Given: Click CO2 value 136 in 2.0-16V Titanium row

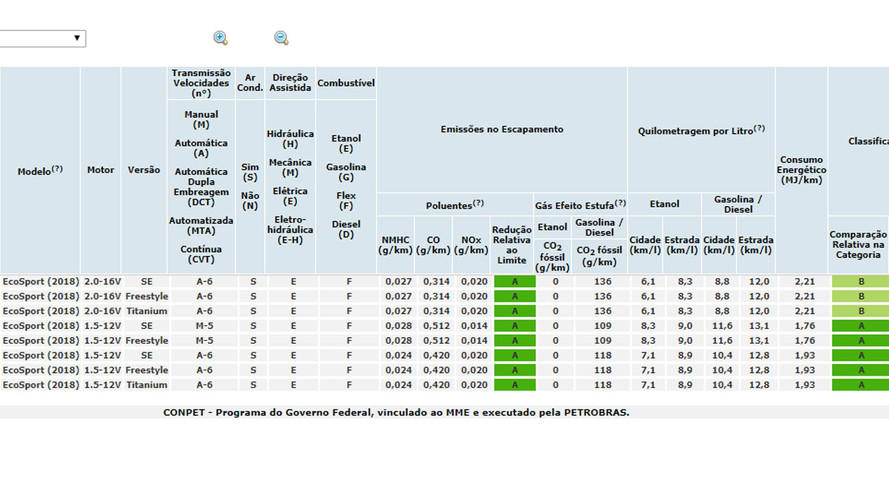Looking at the screenshot, I should 602,311.
